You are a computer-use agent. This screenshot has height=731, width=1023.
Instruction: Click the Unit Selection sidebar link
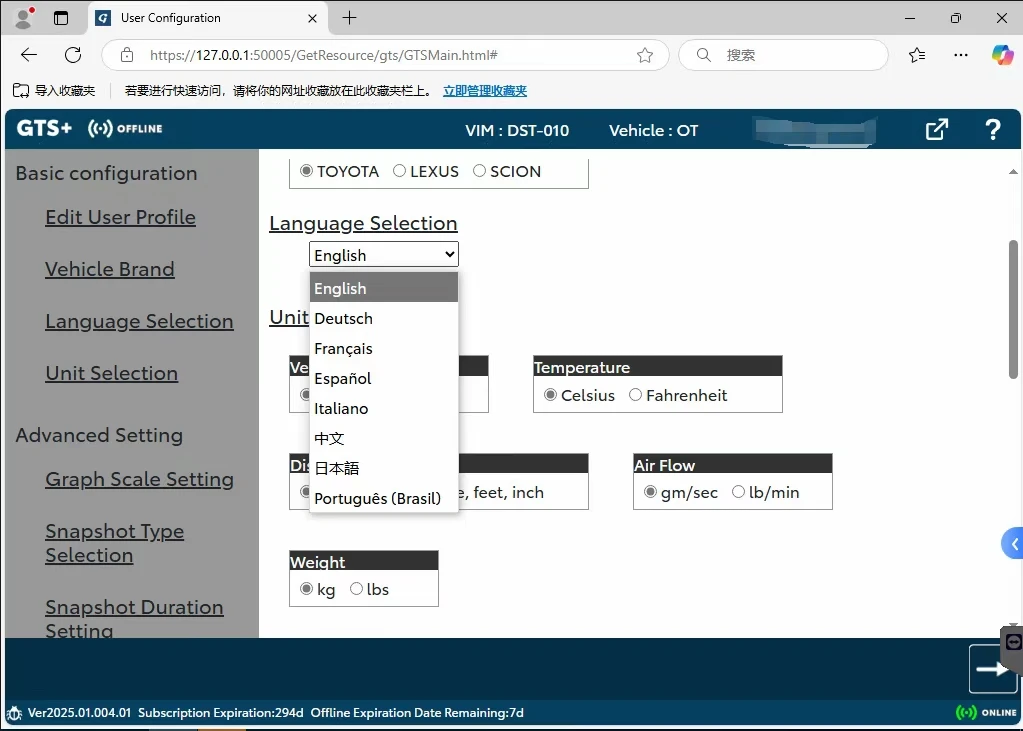[x=111, y=373]
